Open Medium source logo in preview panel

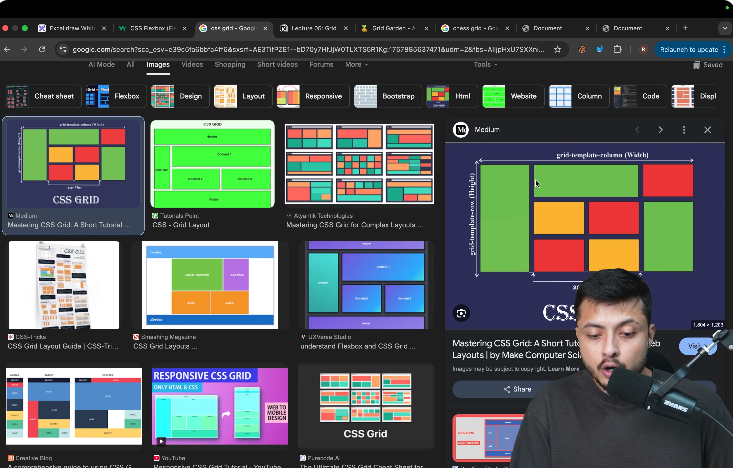coord(461,130)
